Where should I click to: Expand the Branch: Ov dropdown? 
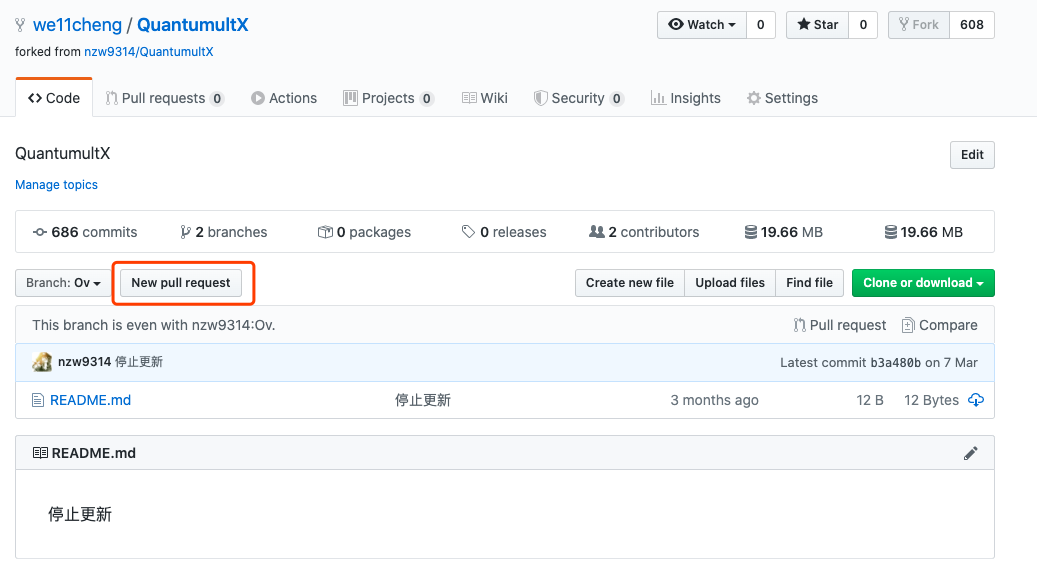pos(63,282)
